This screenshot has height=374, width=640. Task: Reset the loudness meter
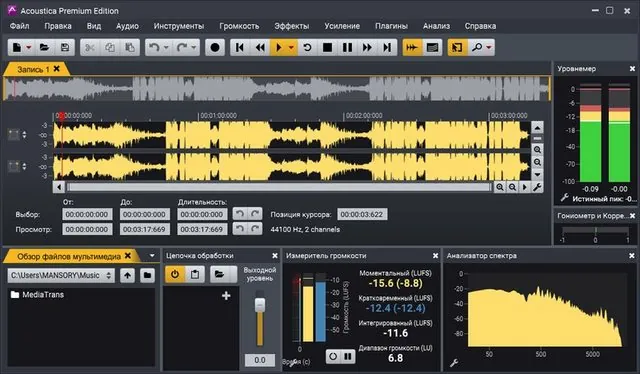click(x=333, y=356)
